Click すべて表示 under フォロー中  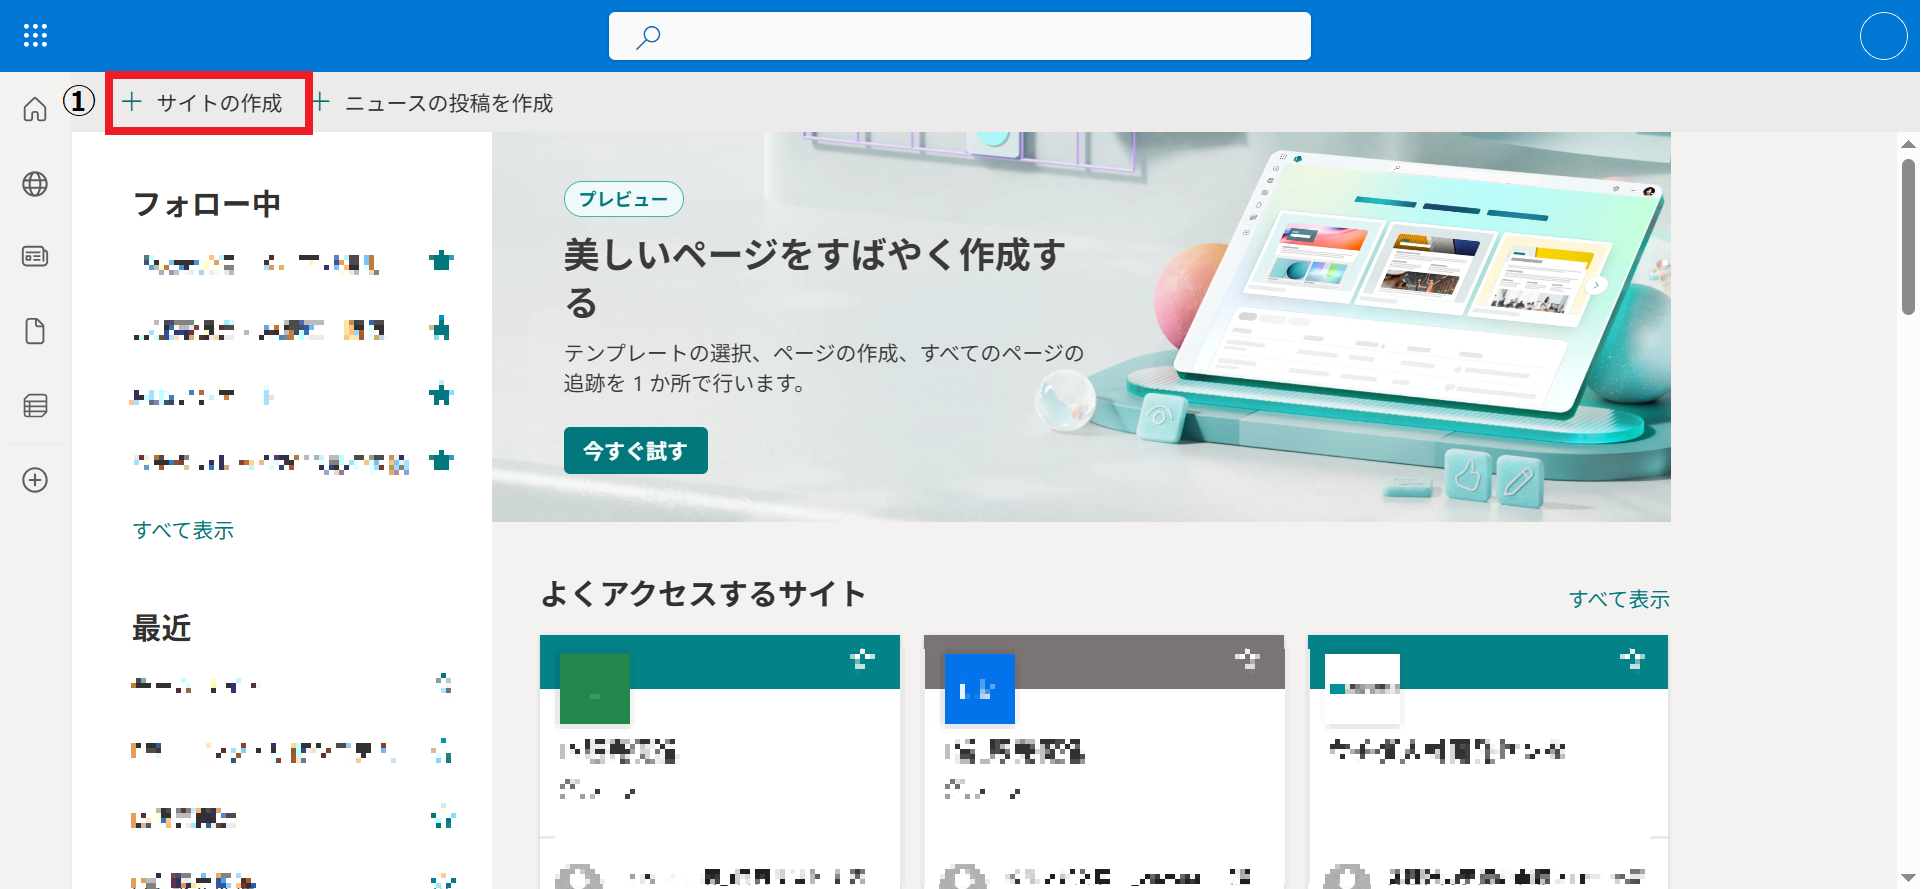point(184,530)
